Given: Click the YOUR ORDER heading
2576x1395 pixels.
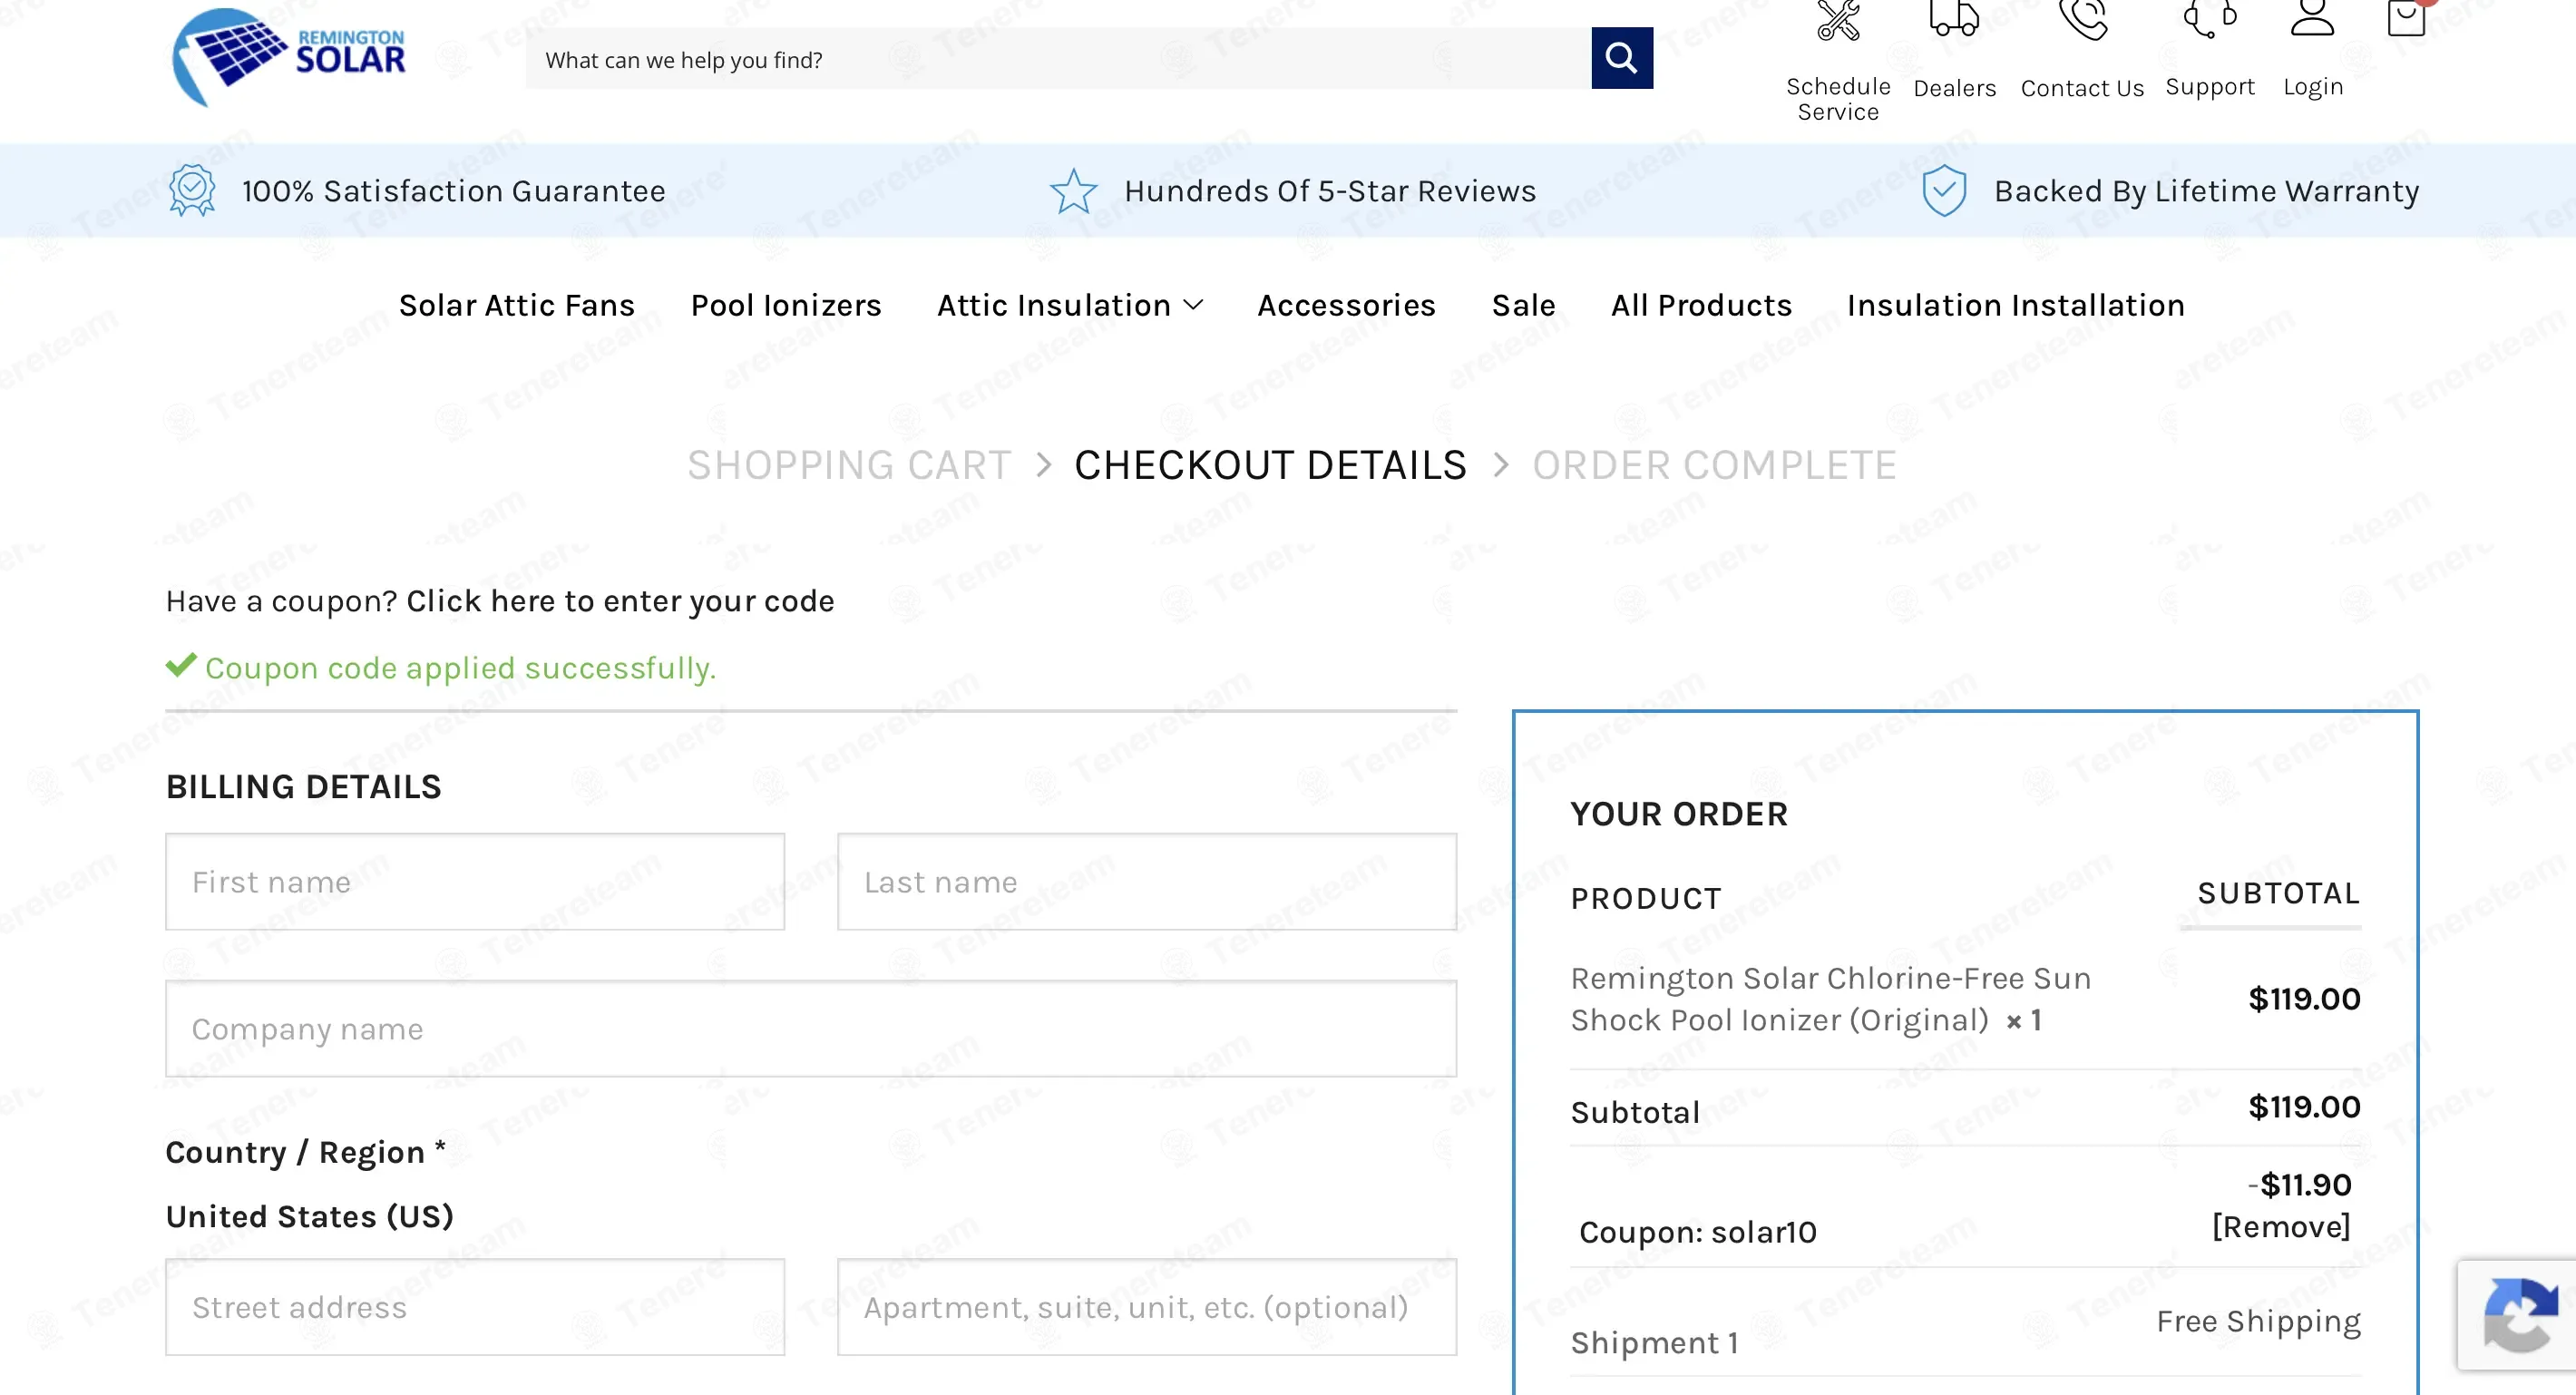Looking at the screenshot, I should pos(1679,814).
